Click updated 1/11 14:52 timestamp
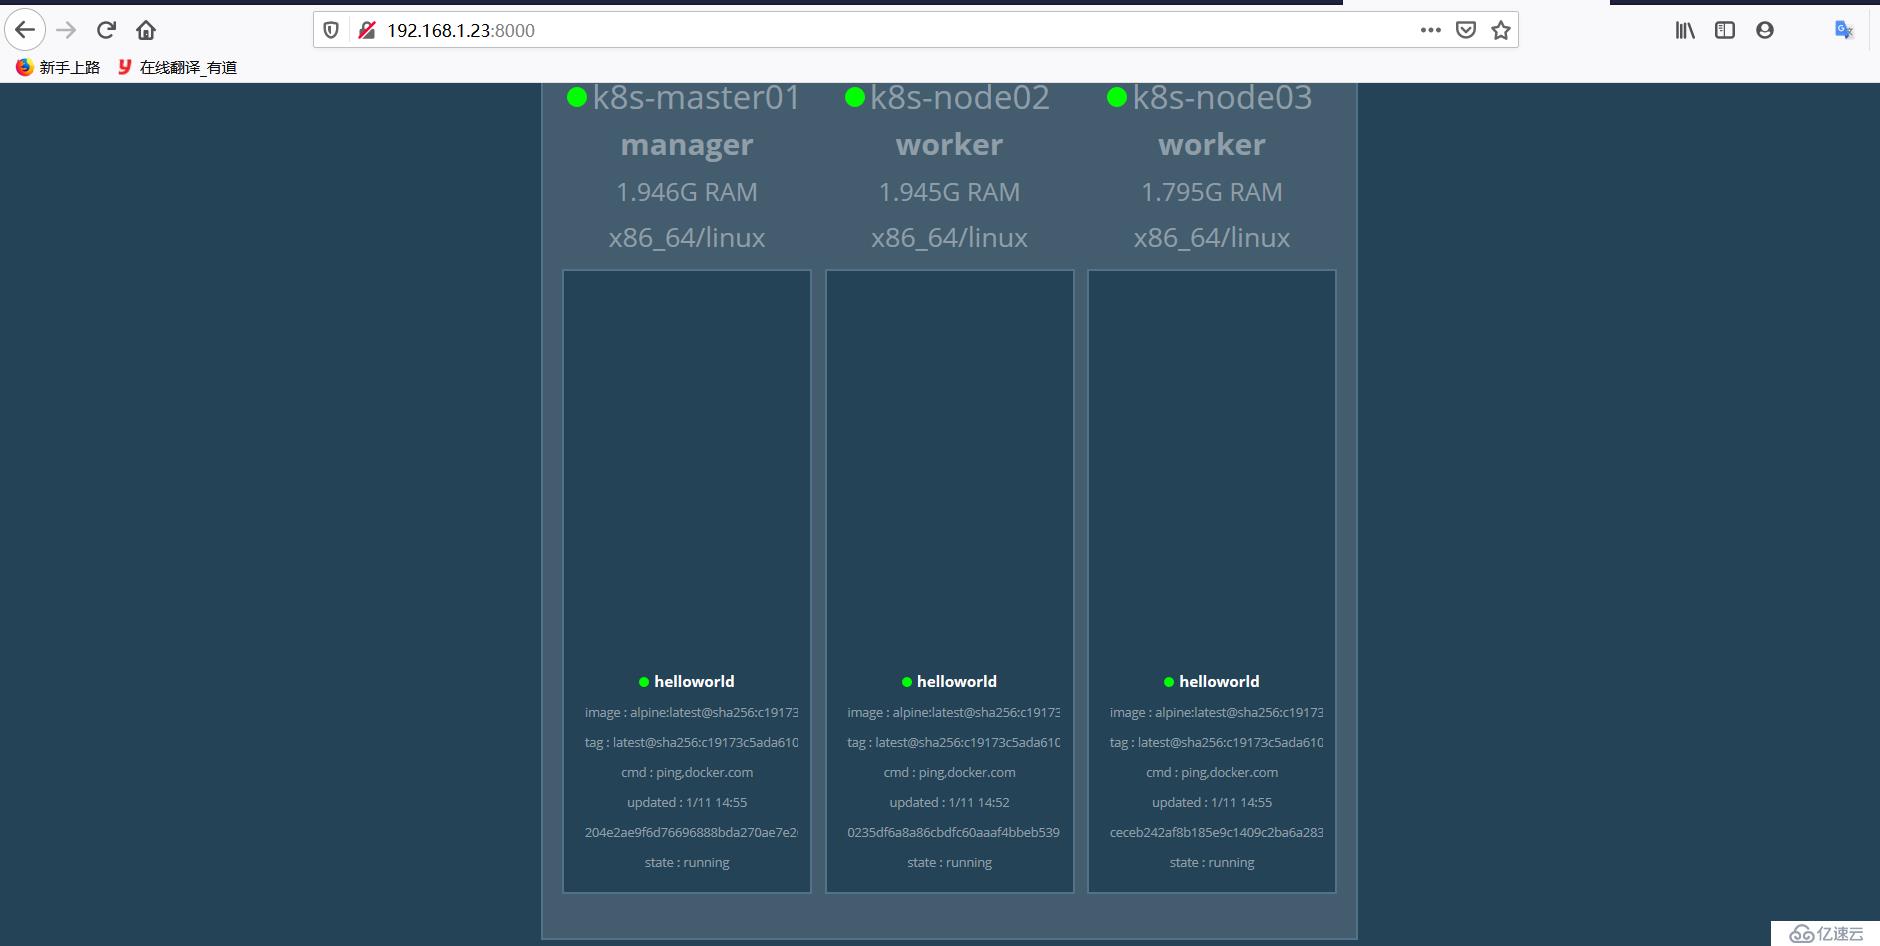 pyautogui.click(x=950, y=802)
